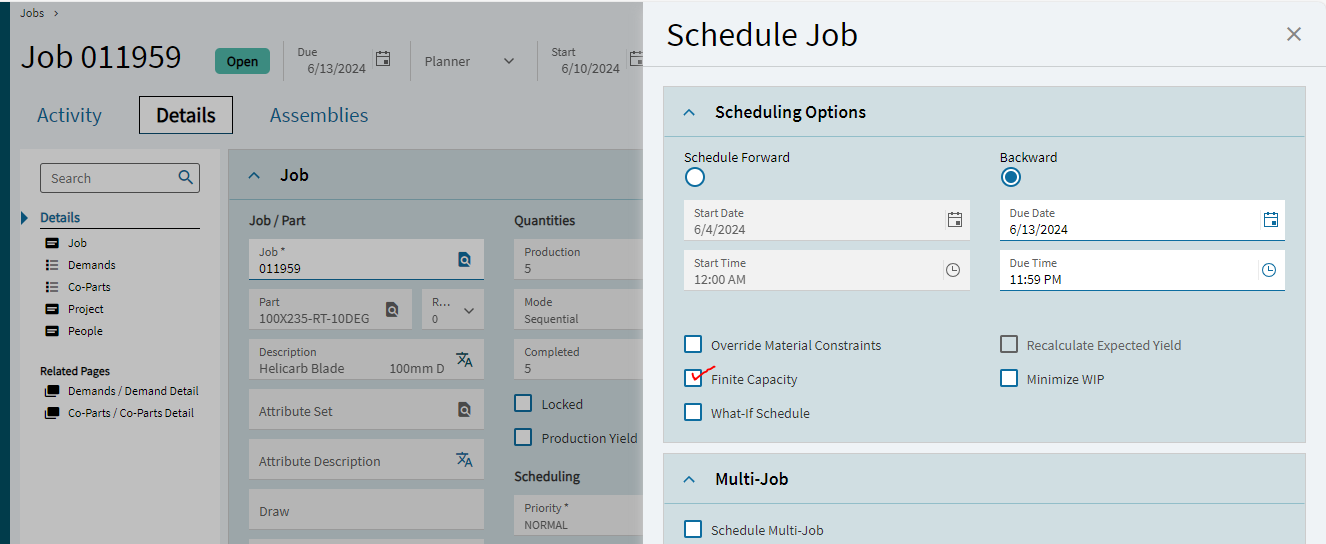Click the Attribute Set search icon
This screenshot has height=544, width=1326.
tap(464, 409)
